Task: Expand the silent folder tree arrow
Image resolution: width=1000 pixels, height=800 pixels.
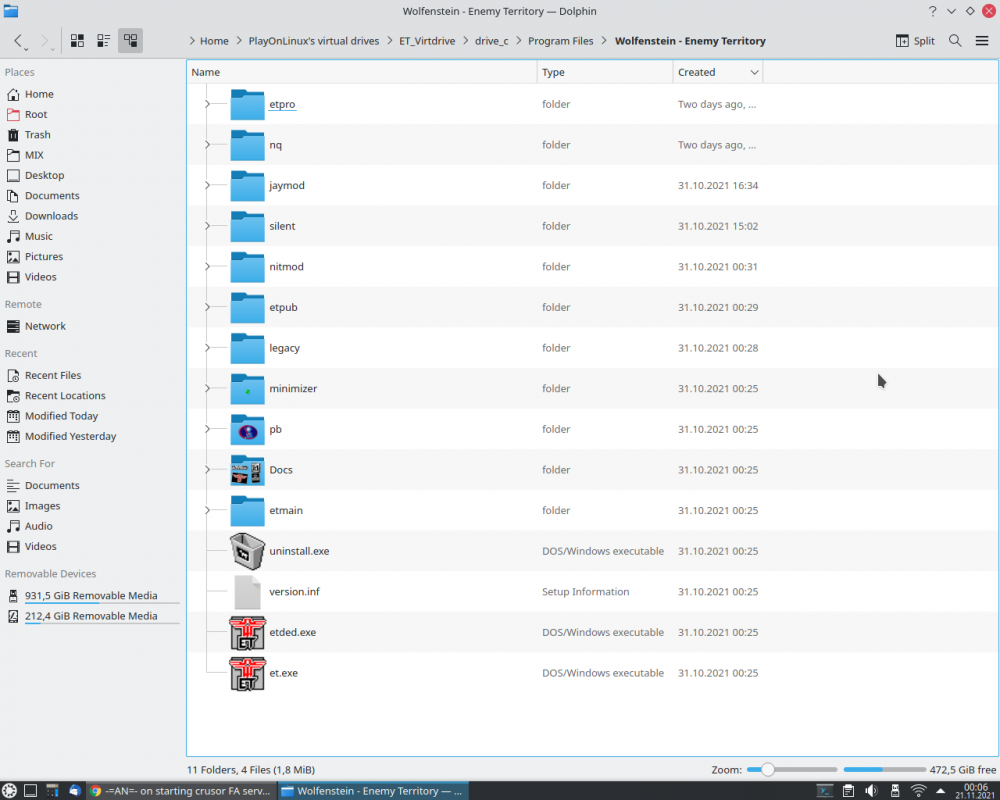Action: pos(207,226)
